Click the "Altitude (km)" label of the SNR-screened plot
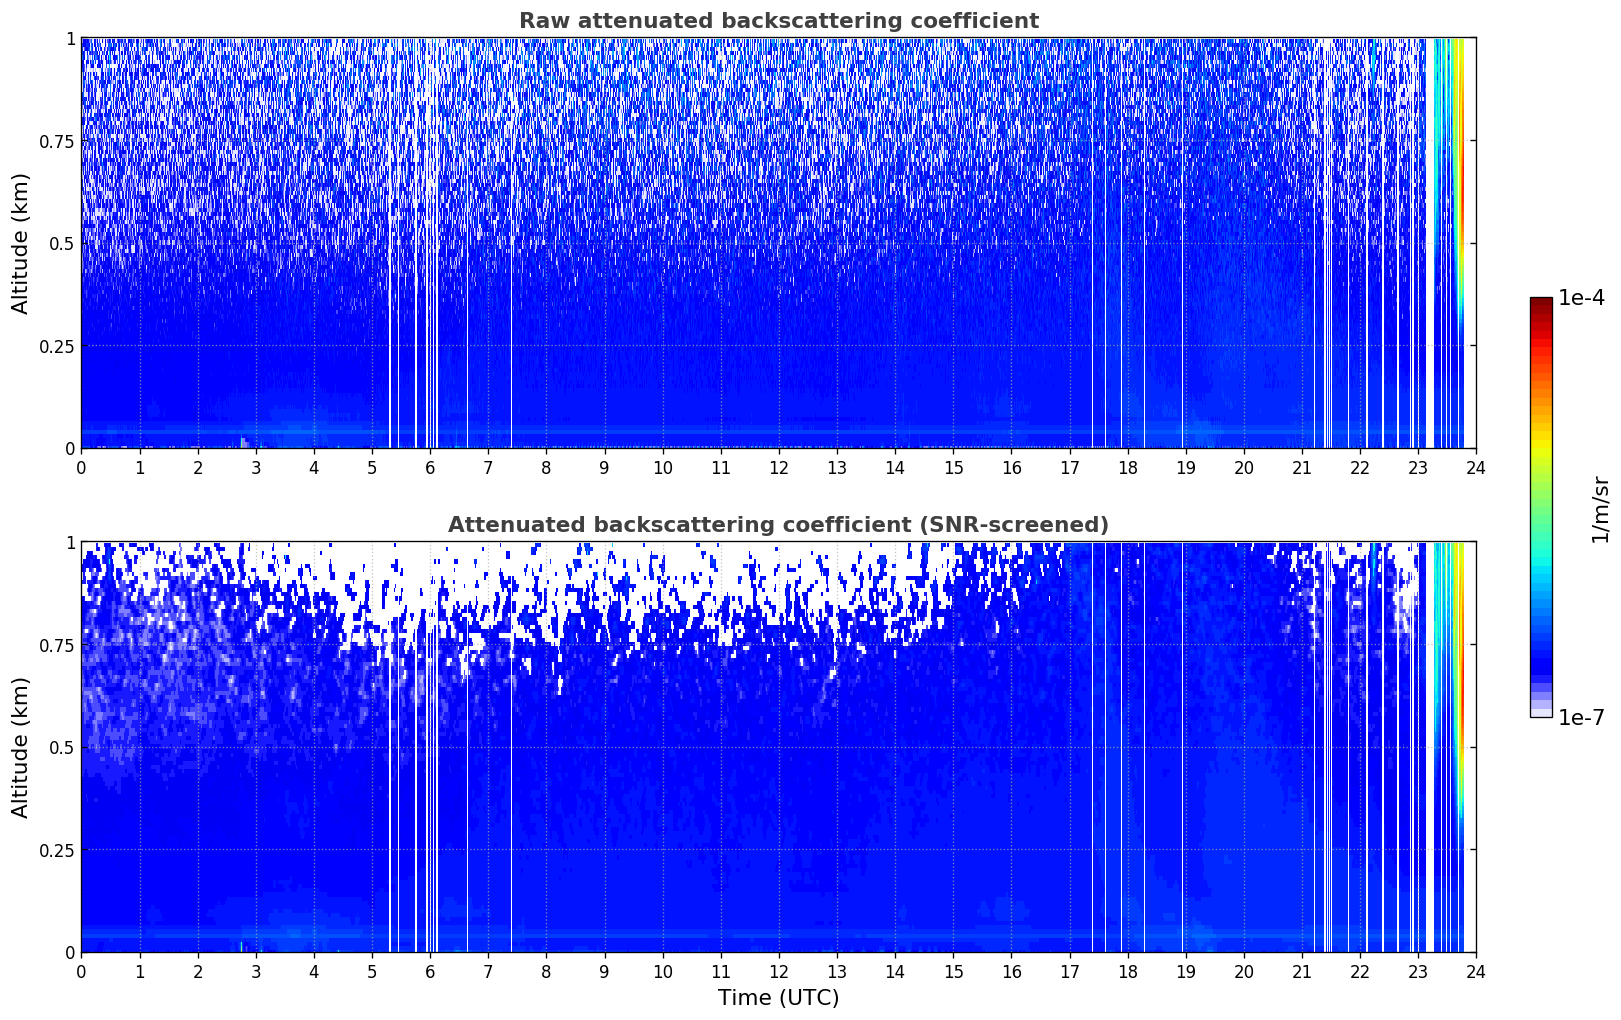 tap(21, 747)
